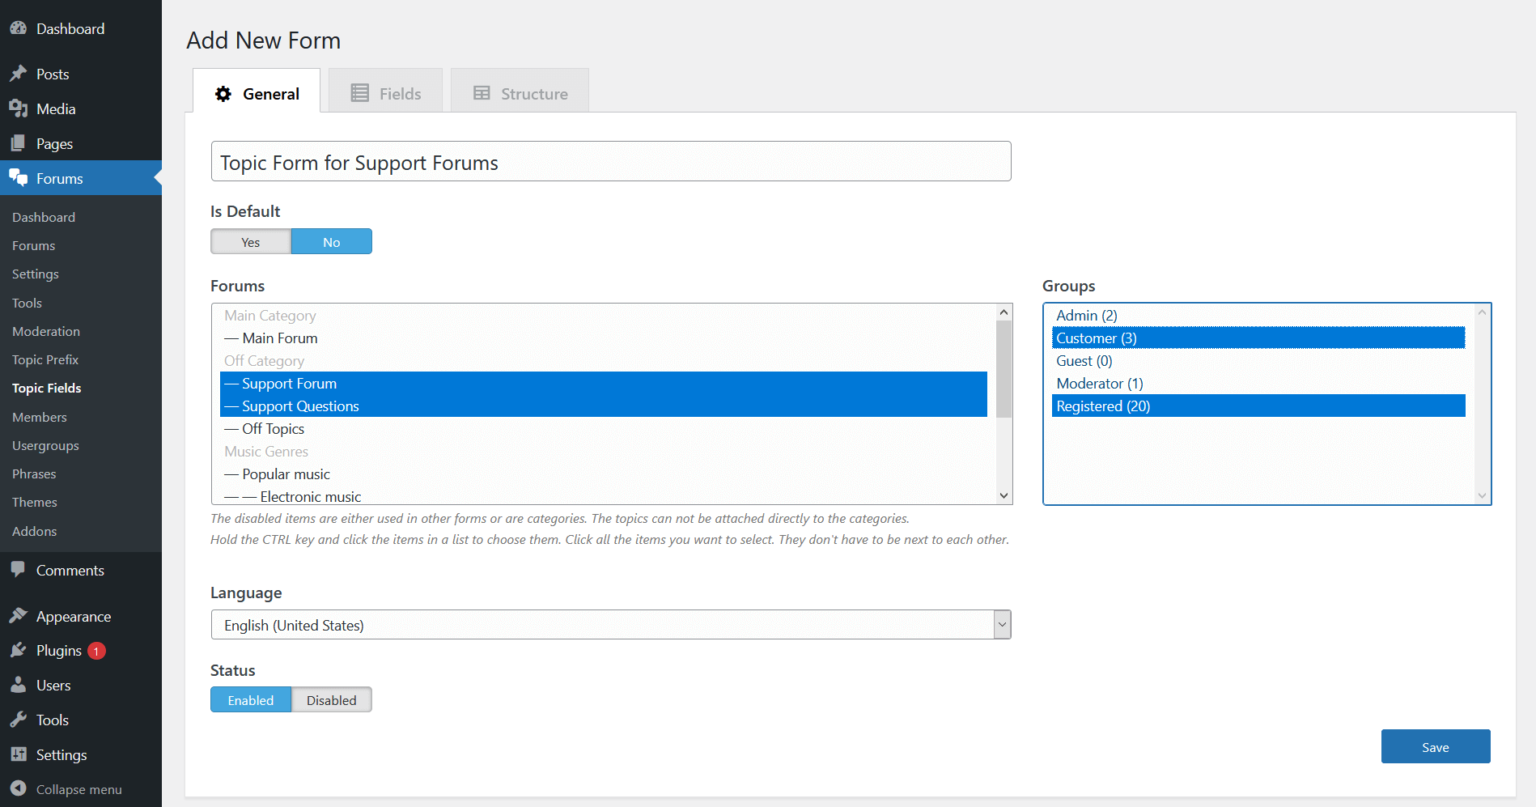Click the Users person icon
1536x807 pixels.
coord(18,685)
